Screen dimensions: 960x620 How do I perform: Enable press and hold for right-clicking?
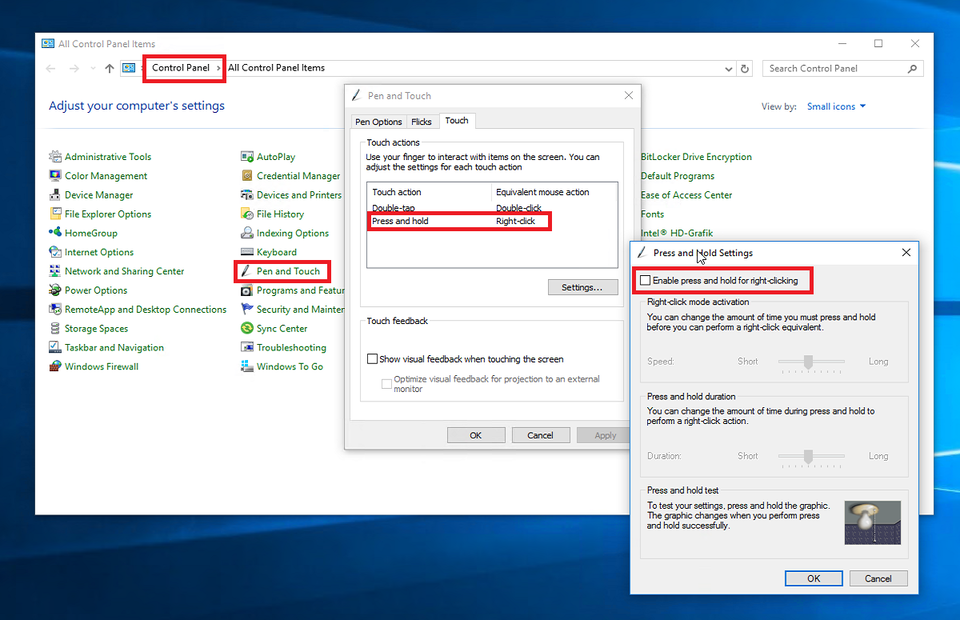(x=646, y=281)
